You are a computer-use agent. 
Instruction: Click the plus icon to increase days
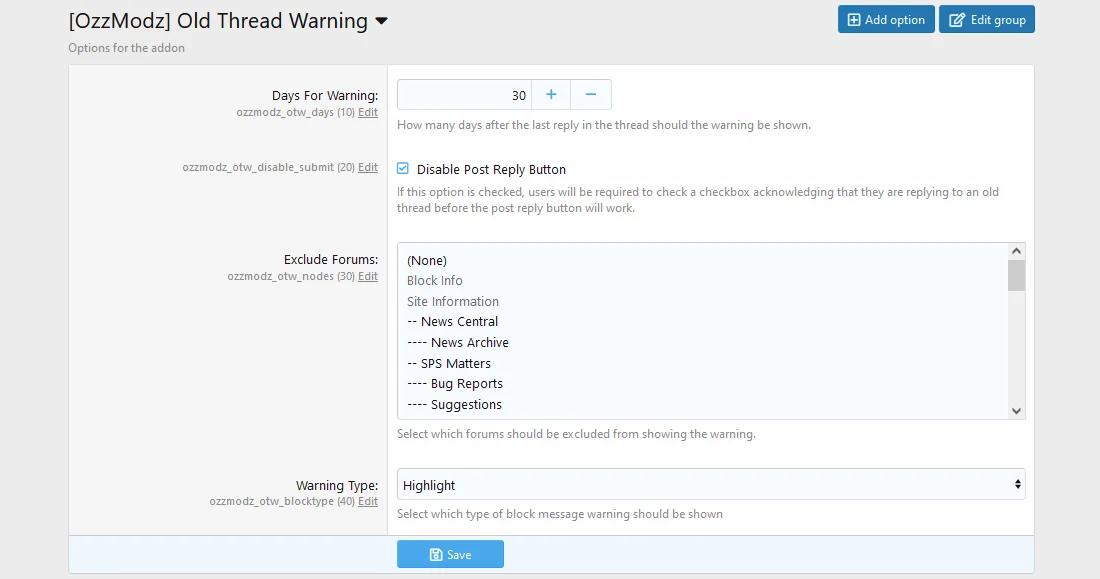click(x=551, y=95)
